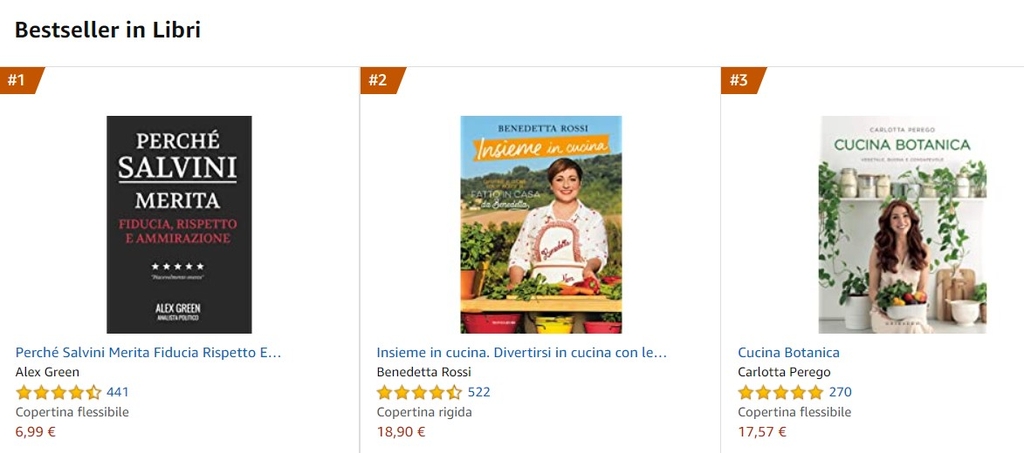This screenshot has height=453, width=1024.
Task: Open the Perché Salvini Merita book cover
Action: click(179, 225)
